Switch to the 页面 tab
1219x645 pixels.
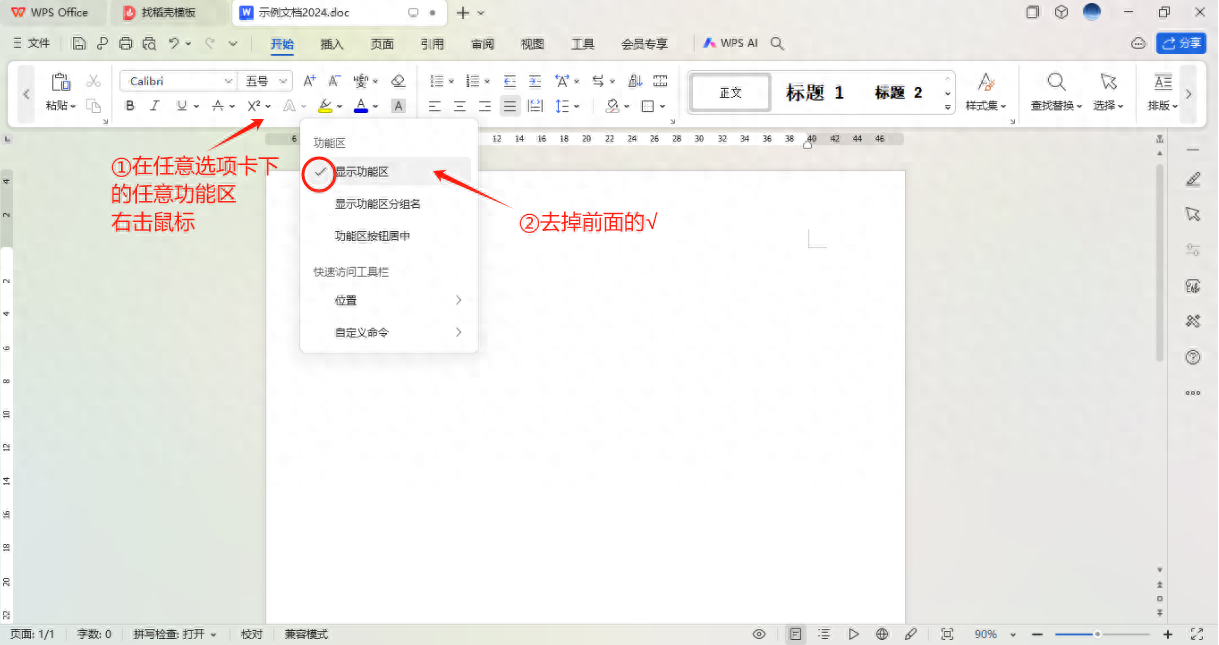pyautogui.click(x=382, y=44)
